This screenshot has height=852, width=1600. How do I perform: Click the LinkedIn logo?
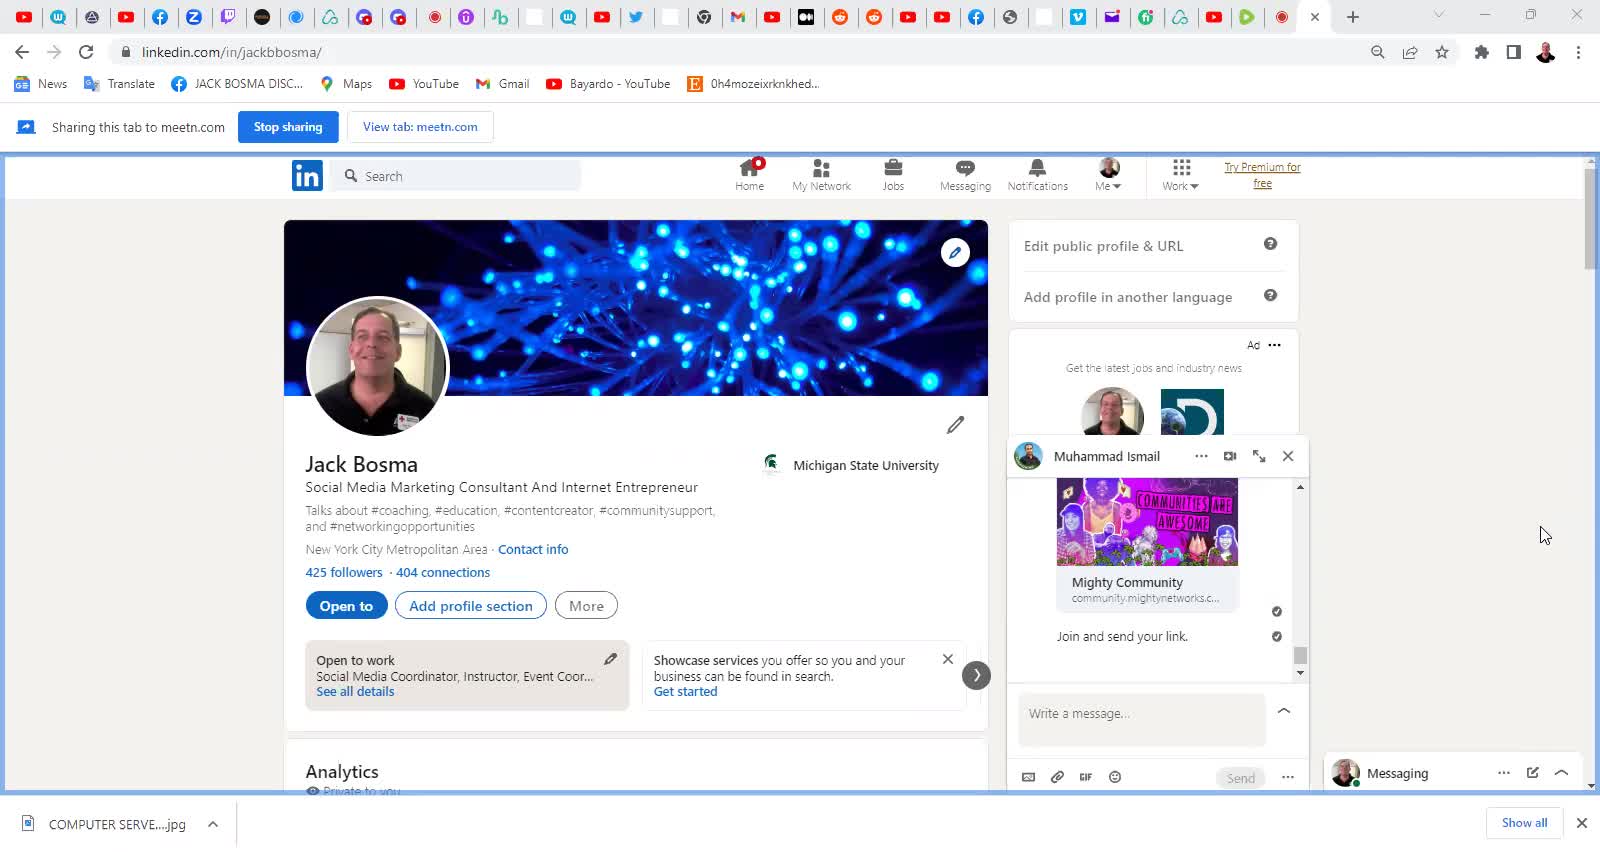click(x=307, y=176)
